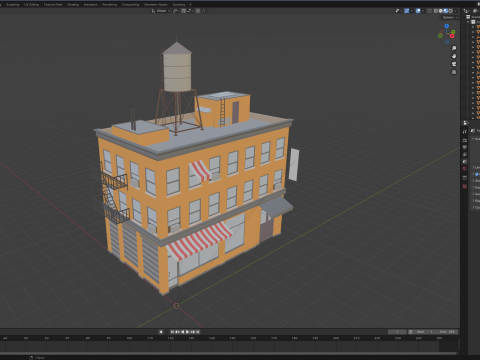
Task: Click frame 150 on the timeline ruler
Action: (232, 338)
